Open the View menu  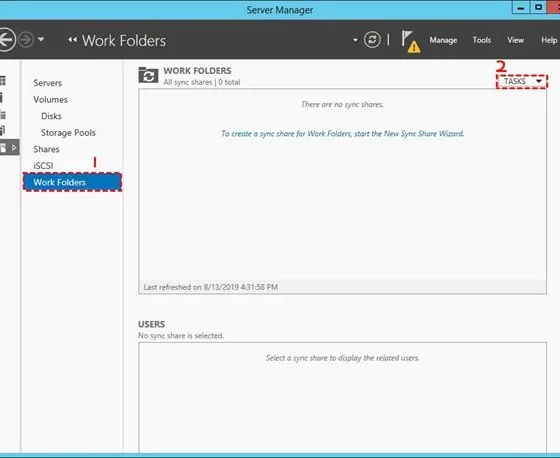[515, 40]
